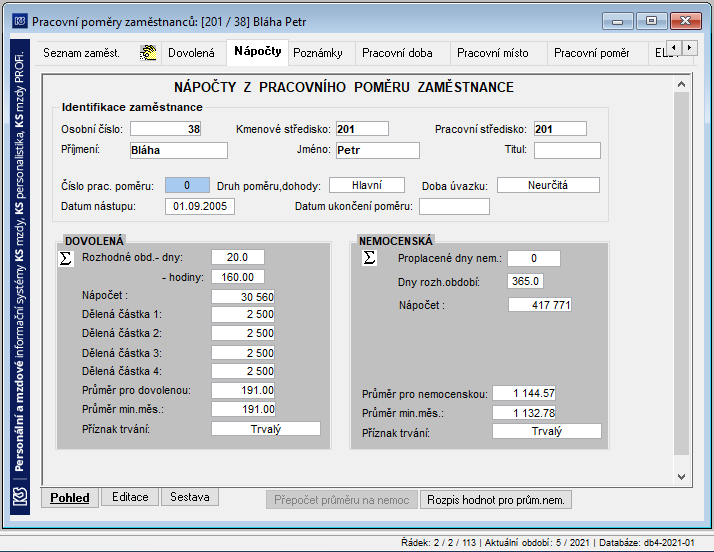This screenshot has width=714, height=552.
Task: Click the NÁPOČTY Z PRACOVNÍHO POMĚRU heading
Action: (344, 87)
